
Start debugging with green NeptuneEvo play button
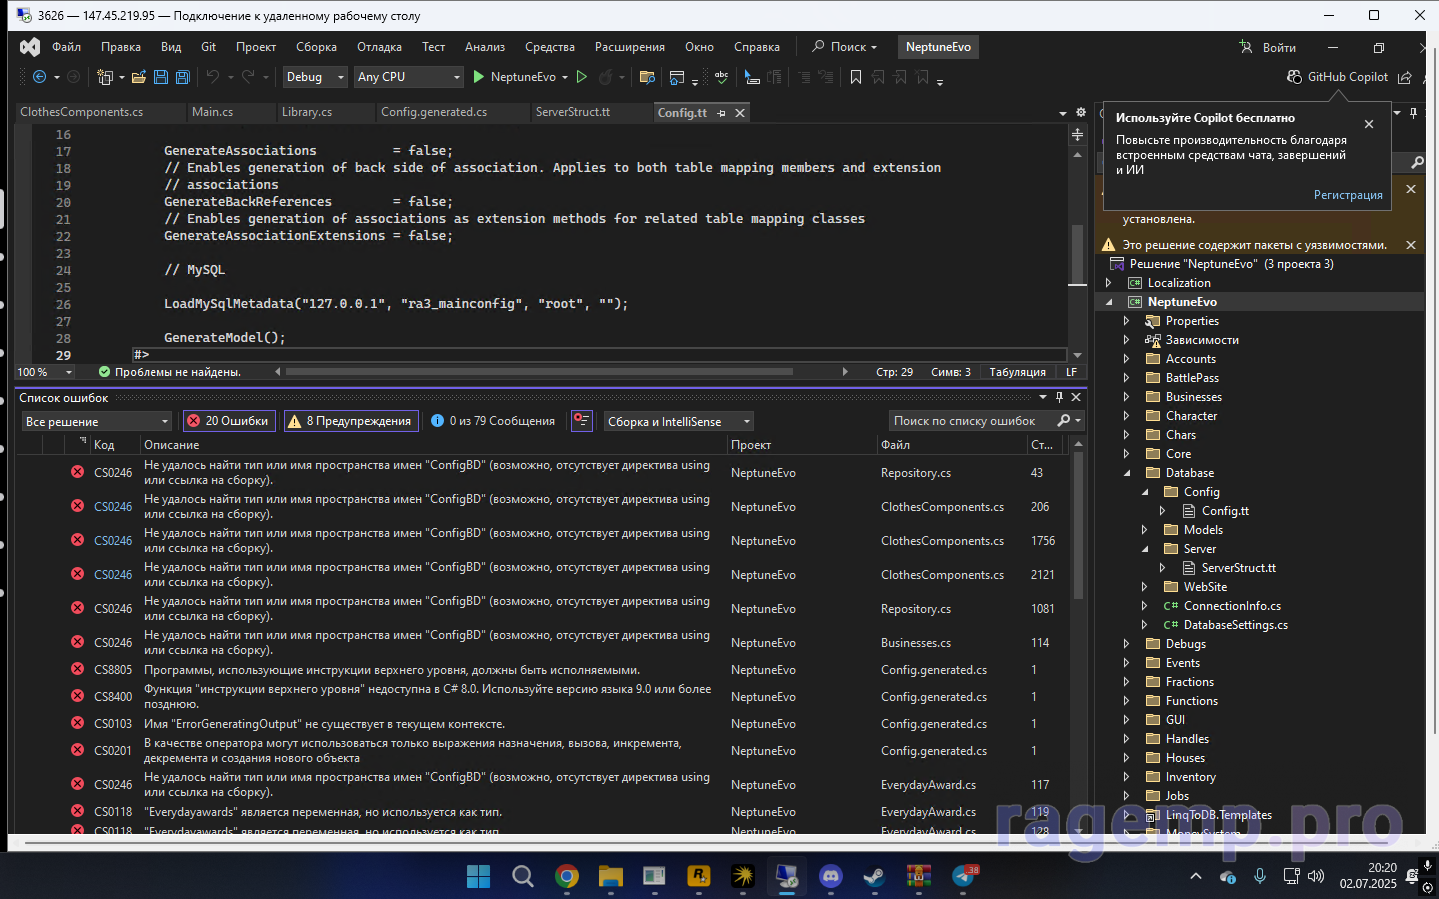(479, 77)
